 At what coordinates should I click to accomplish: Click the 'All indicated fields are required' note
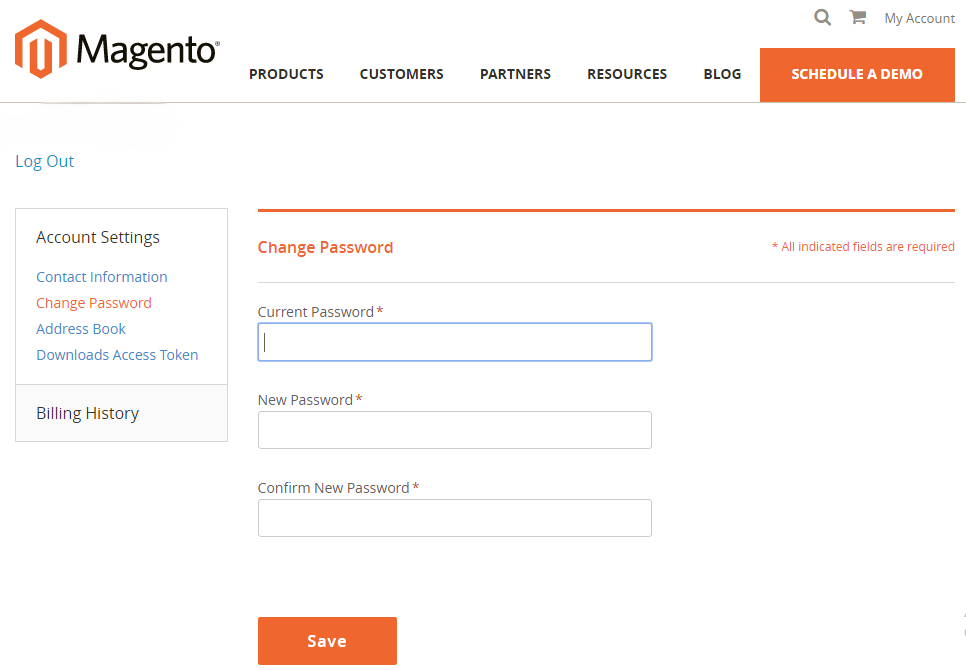tap(863, 246)
